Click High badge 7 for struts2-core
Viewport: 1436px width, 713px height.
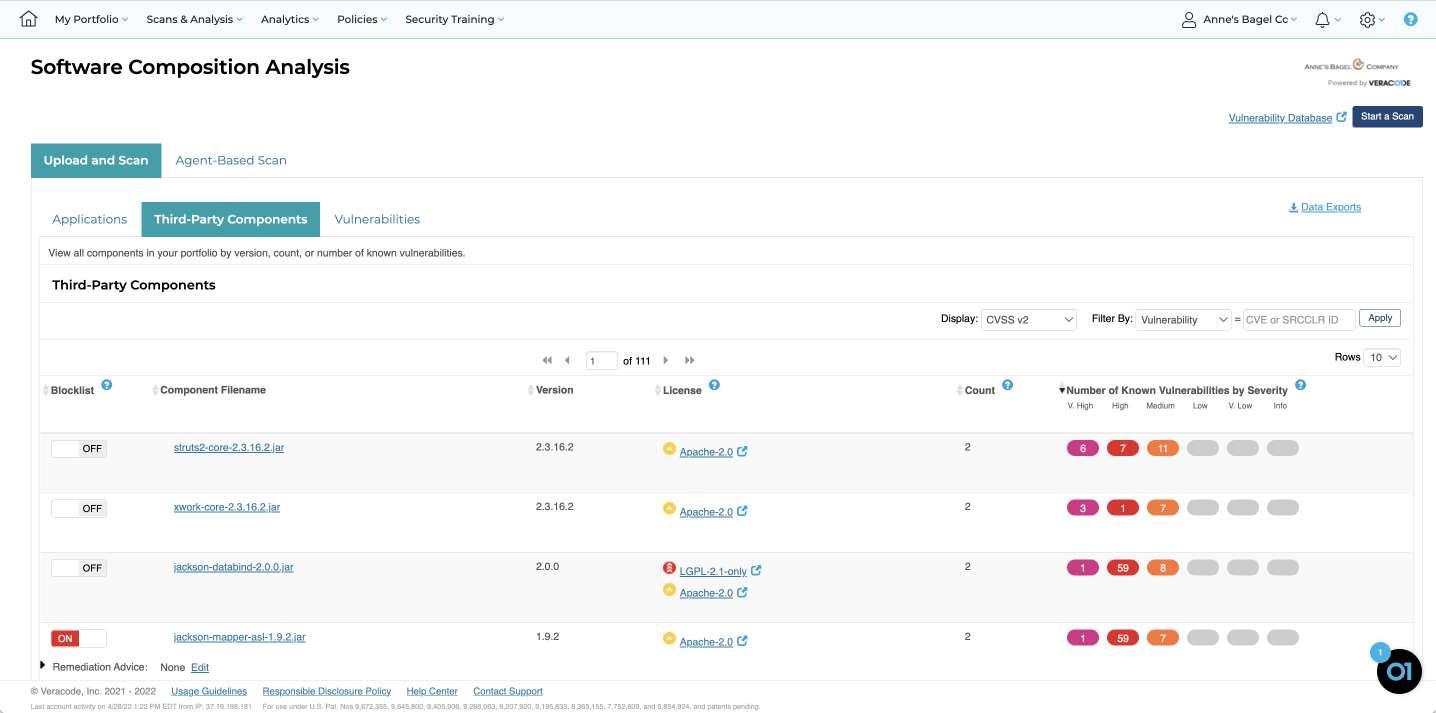point(1123,449)
